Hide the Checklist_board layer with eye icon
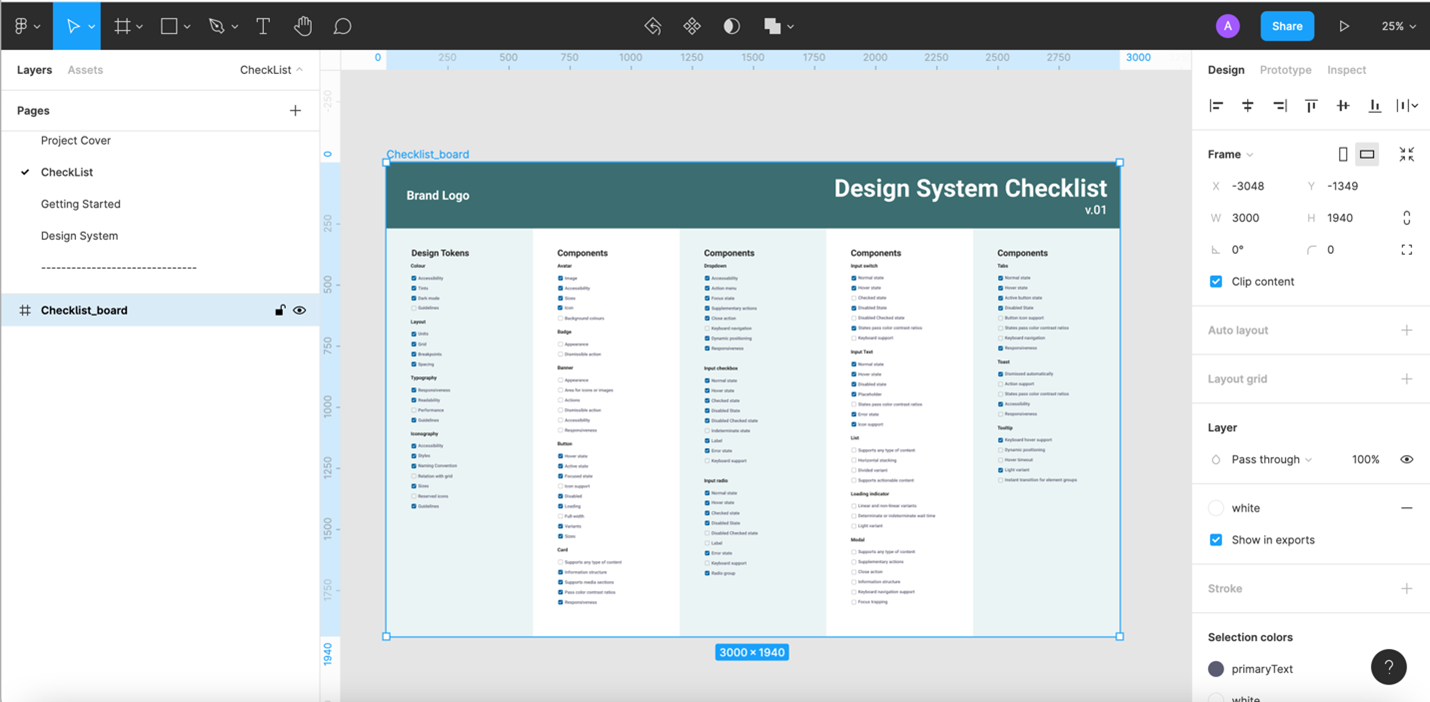Image resolution: width=1430 pixels, height=702 pixels. pos(299,310)
